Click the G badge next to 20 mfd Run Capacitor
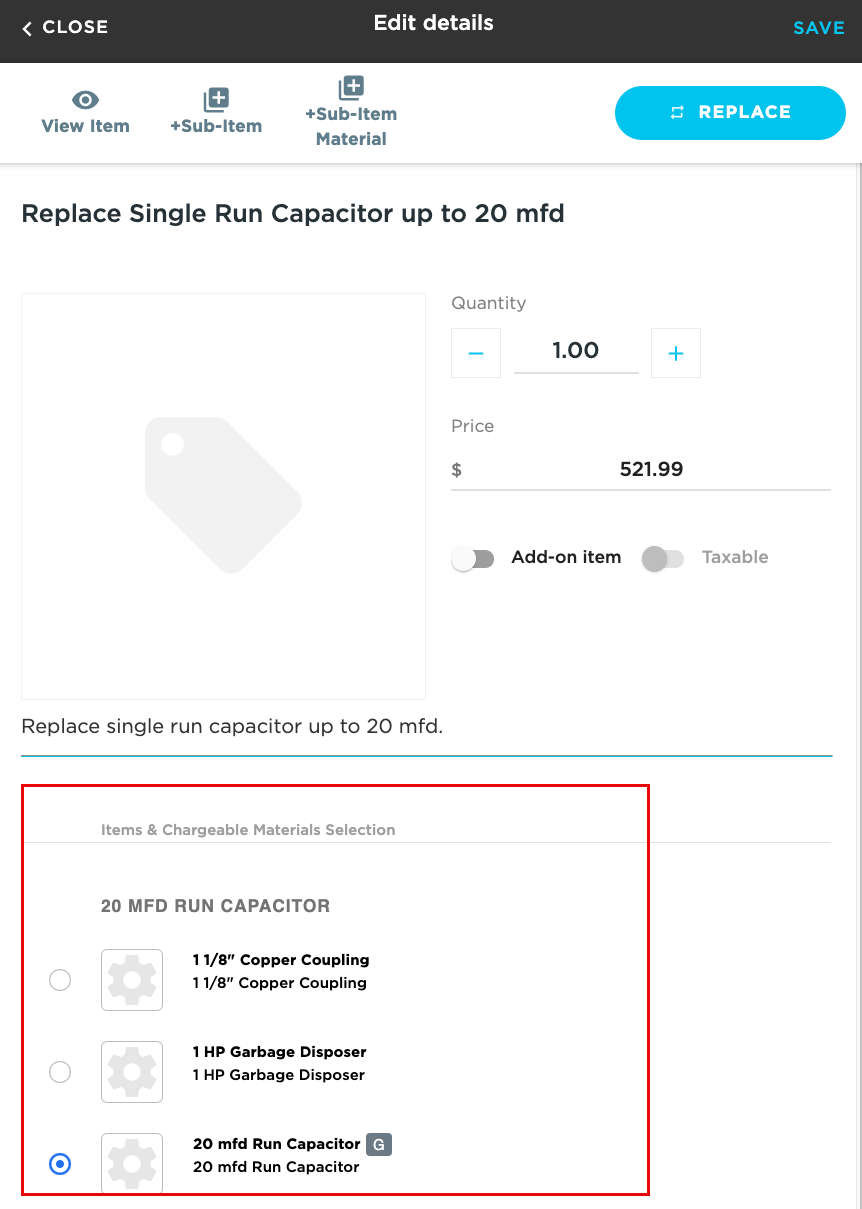Screen dimensions: 862x1209 (x=378, y=1143)
